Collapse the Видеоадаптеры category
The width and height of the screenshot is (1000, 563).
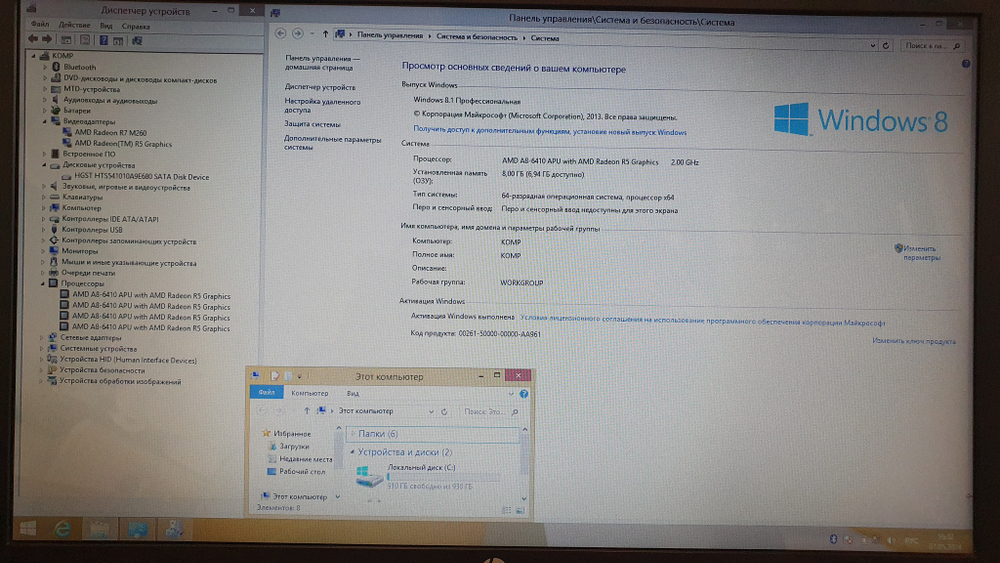pyautogui.click(x=45, y=121)
